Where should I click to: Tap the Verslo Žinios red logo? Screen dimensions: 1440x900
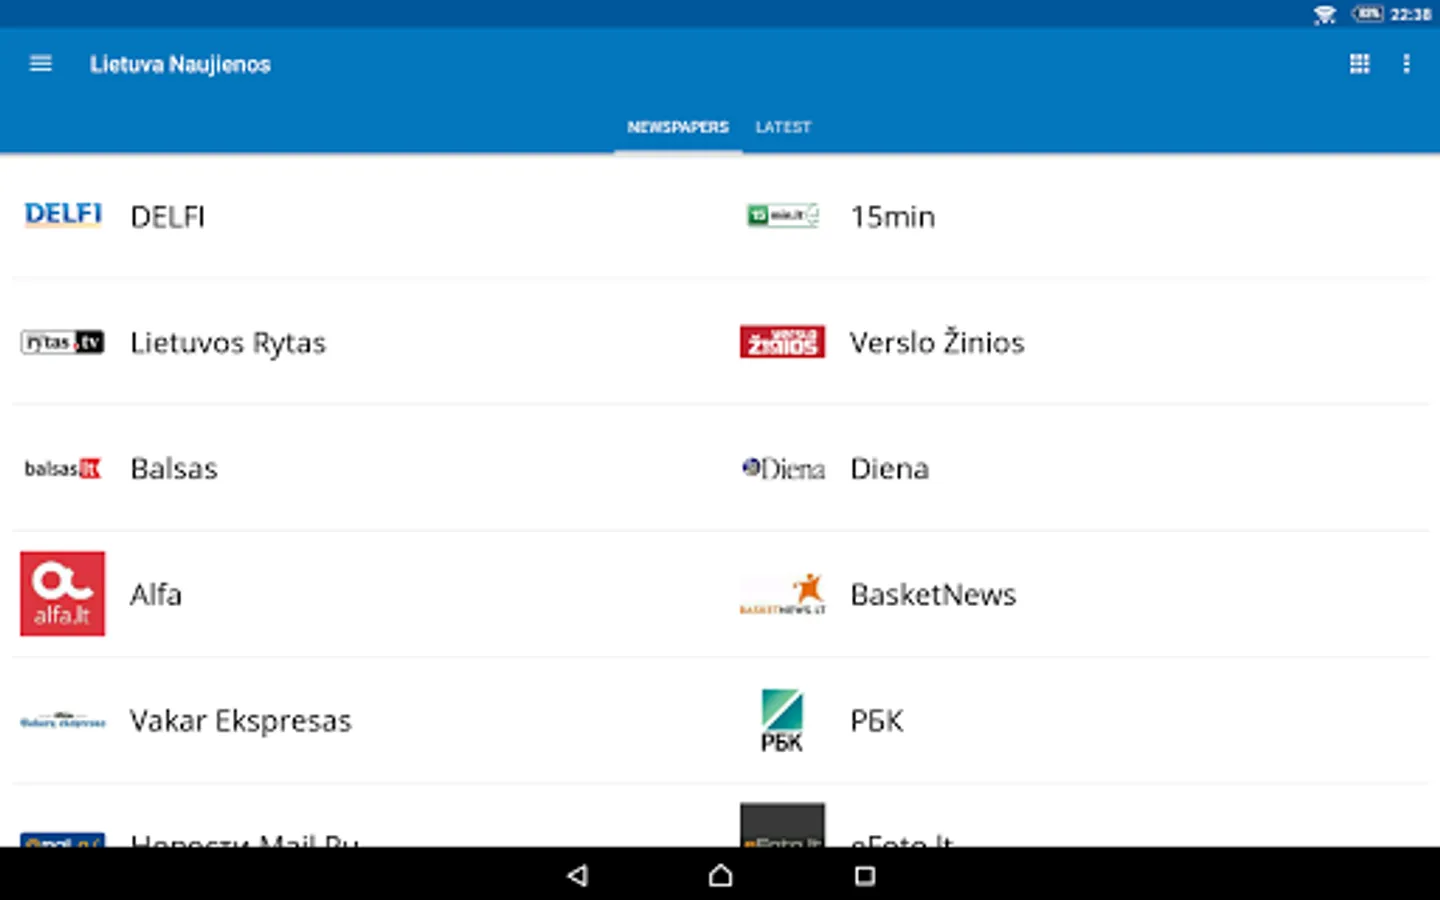coord(782,341)
